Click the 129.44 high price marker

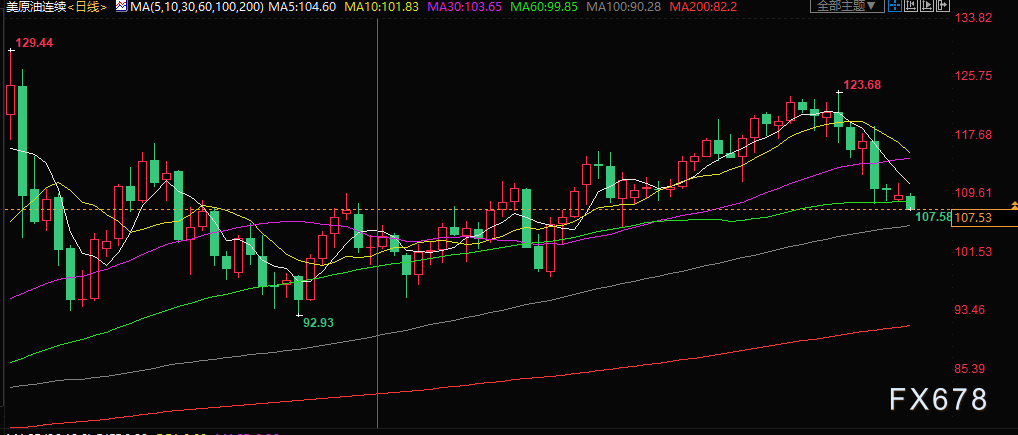click(34, 43)
